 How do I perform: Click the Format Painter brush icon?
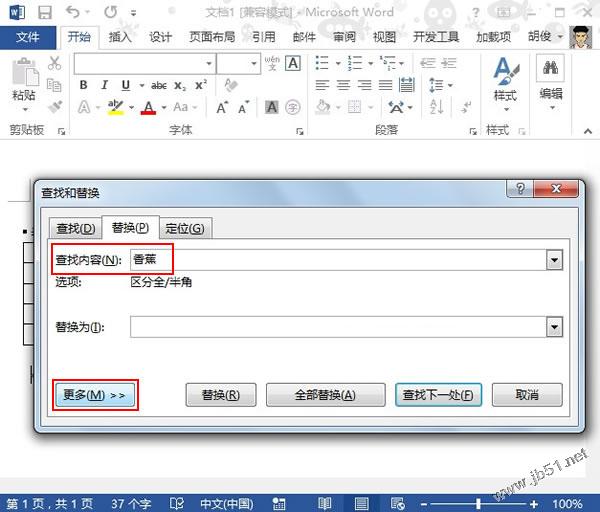coord(55,107)
